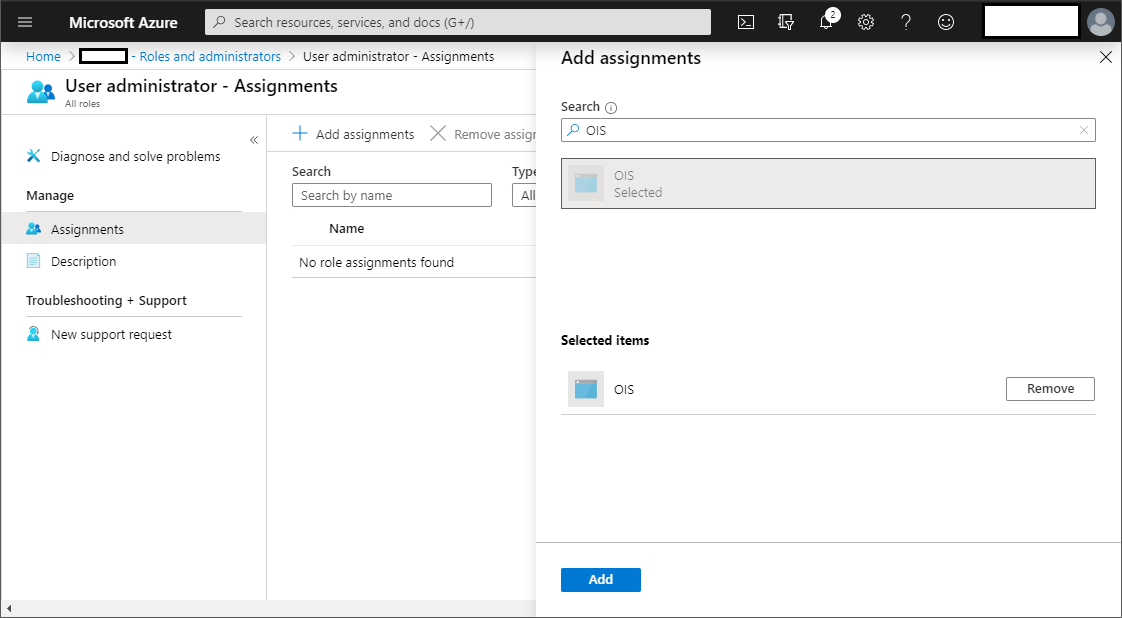Viewport: 1122px width, 618px height.
Task: Click the Assignments people icon
Action: click(x=34, y=229)
